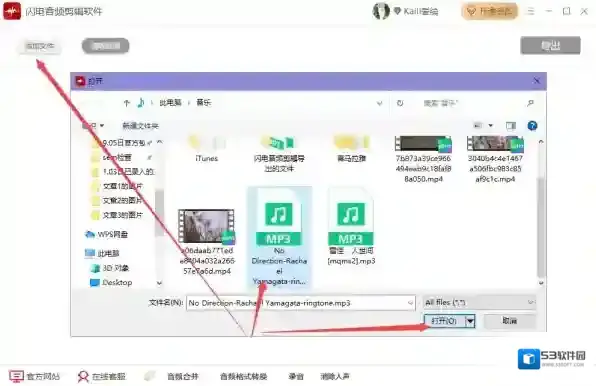This screenshot has width=596, height=386.
Task: Click the search magnifier icon
Action: [531, 103]
